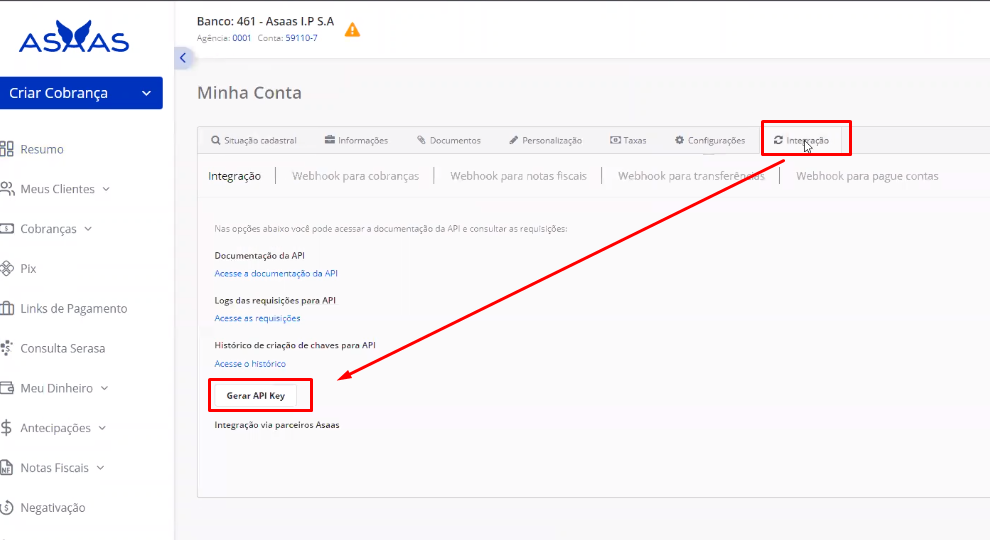Click 'Banco: 461 - Asaas I.P S.A' text
990x540 pixels.
click(265, 21)
